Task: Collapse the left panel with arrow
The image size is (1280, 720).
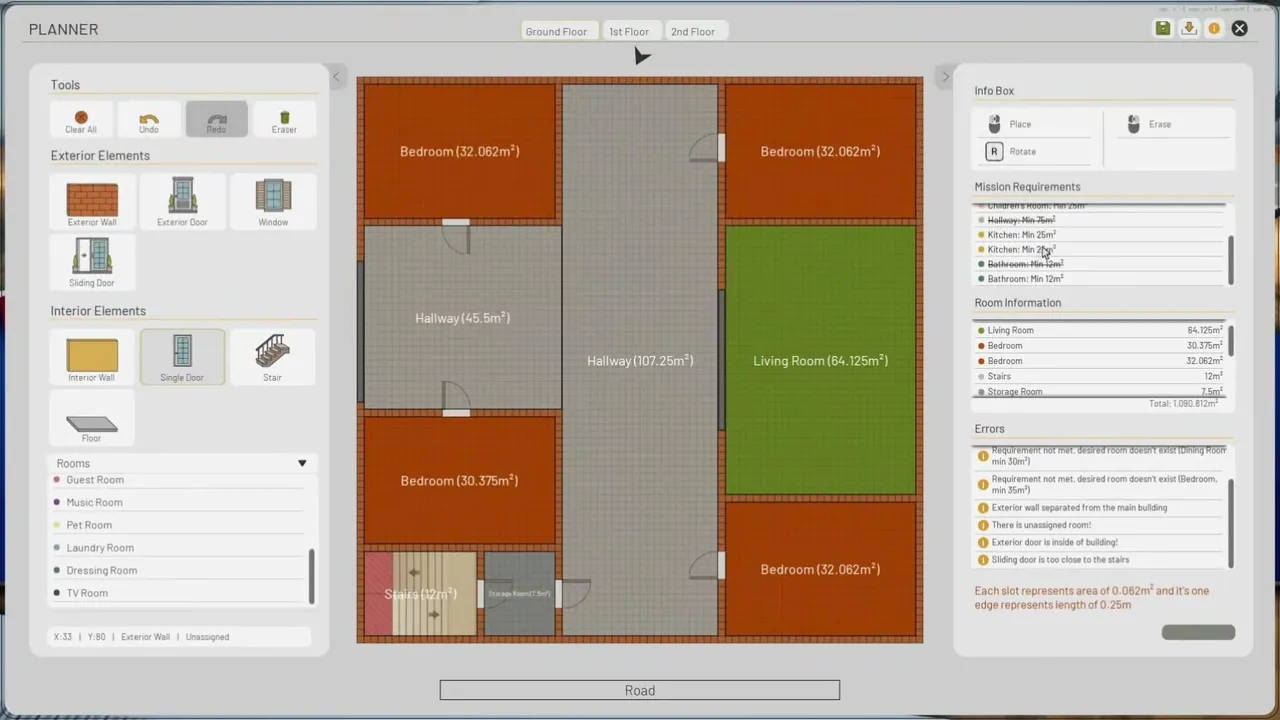Action: 336,77
